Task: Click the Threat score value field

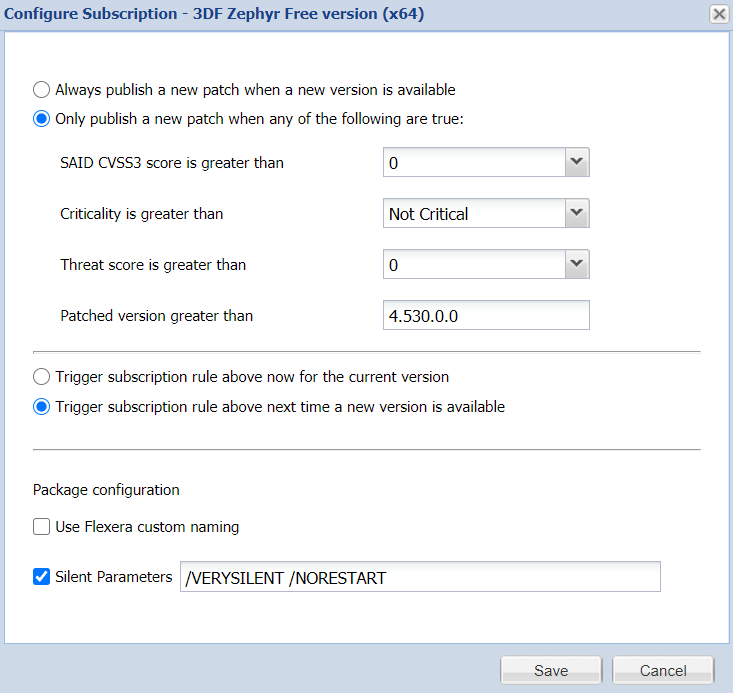Action: click(x=473, y=265)
